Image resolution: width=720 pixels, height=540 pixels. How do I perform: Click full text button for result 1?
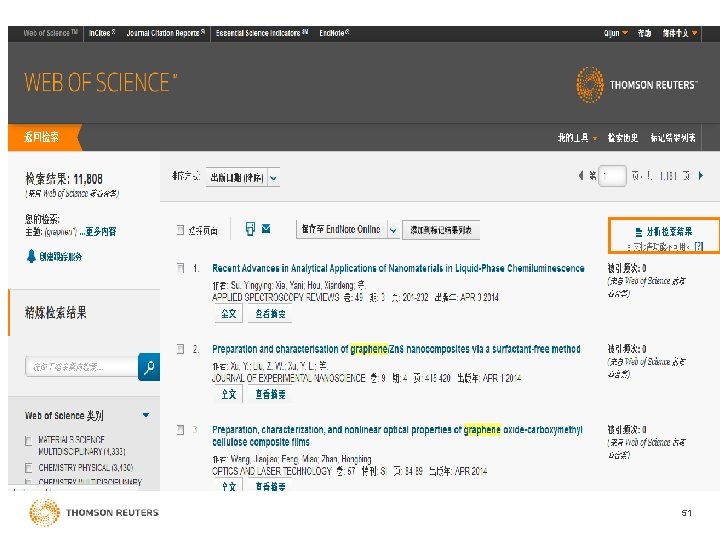pos(229,314)
